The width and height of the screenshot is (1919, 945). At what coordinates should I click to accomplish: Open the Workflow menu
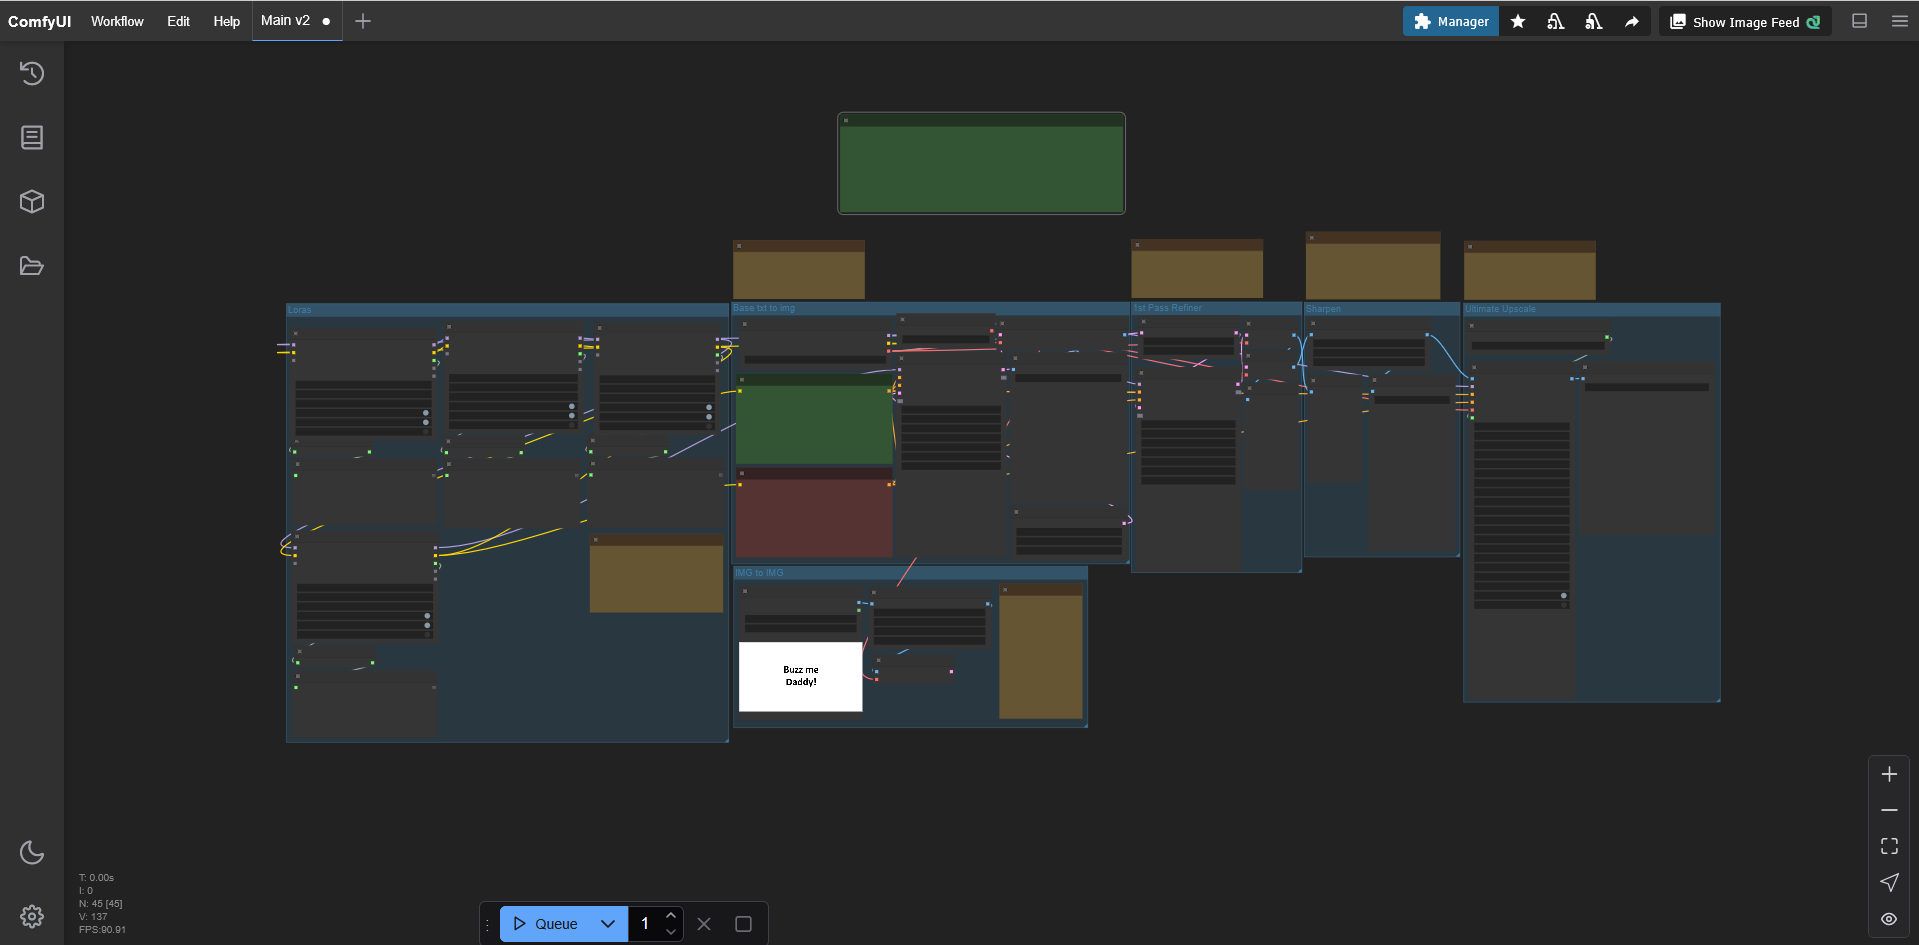coord(117,21)
